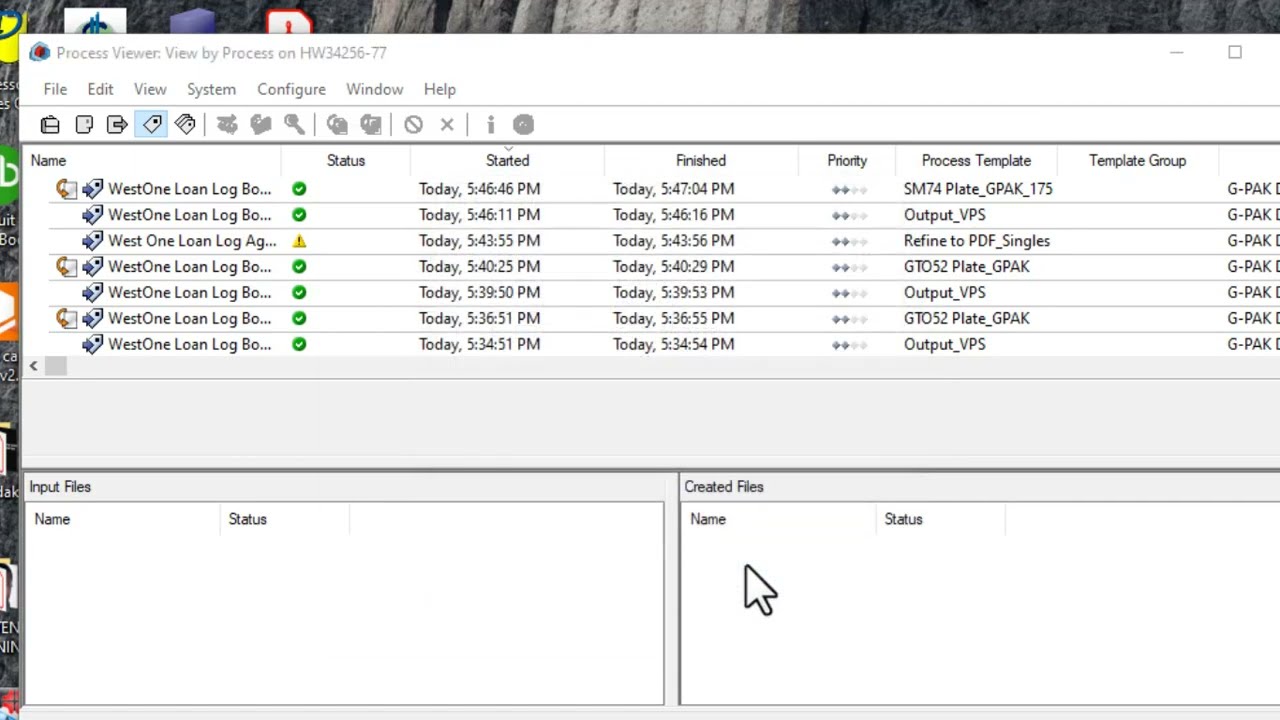The height and width of the screenshot is (720, 1280).
Task: Click the circle-slash stop toolbar icon
Action: pyautogui.click(x=413, y=125)
